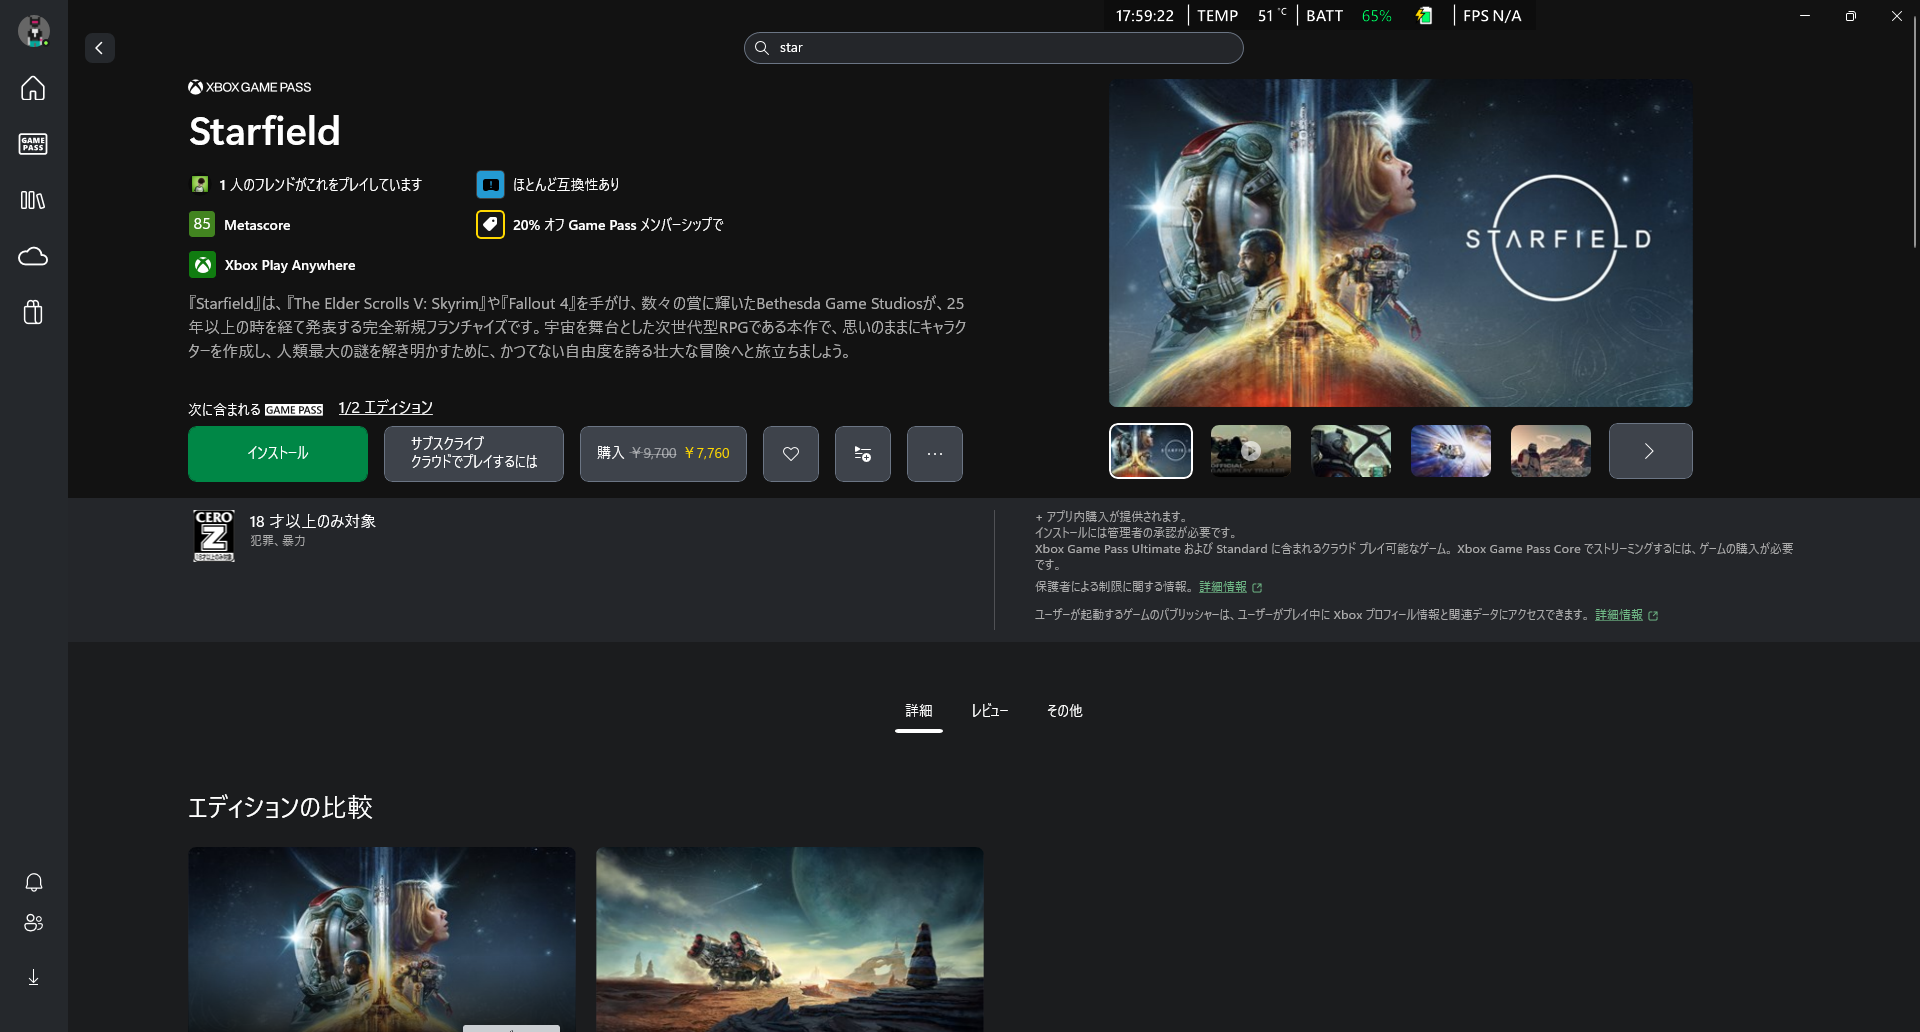Viewport: 1920px width, 1032px height.
Task: Open the Game Pass section icon
Action: tap(33, 144)
